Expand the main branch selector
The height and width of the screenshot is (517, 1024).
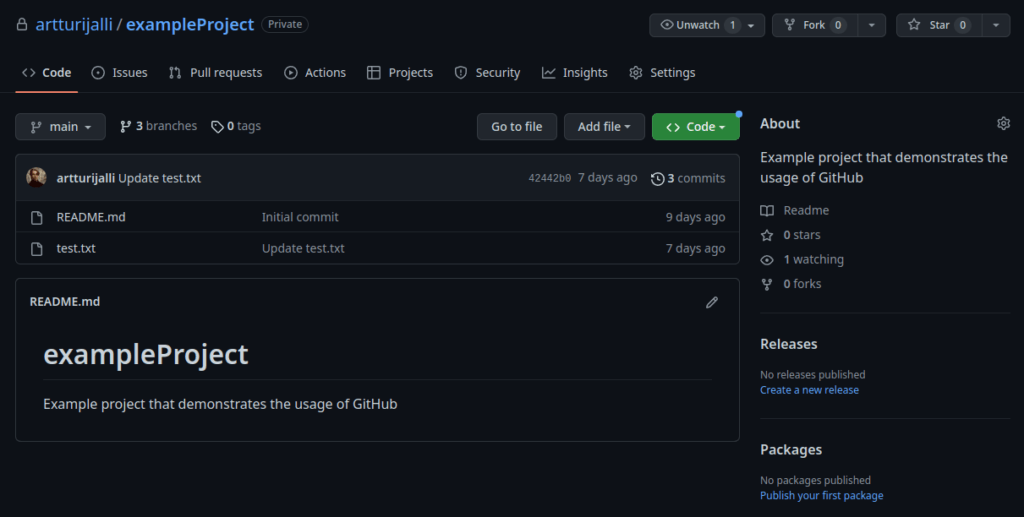60,127
